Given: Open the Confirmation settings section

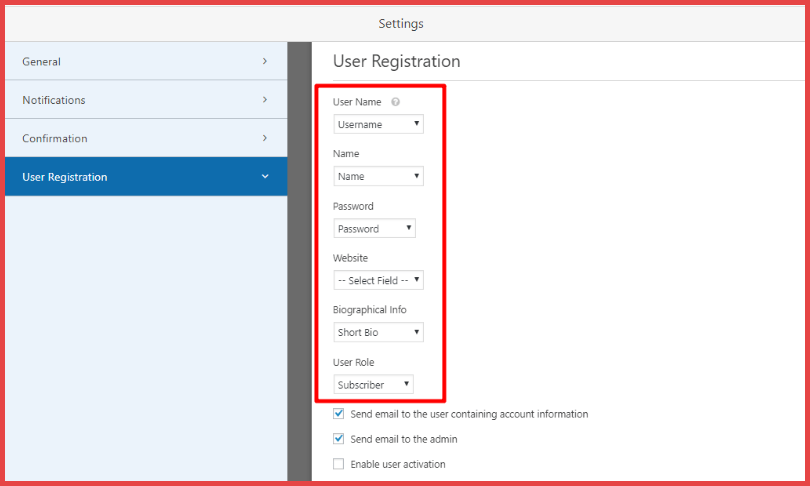Looking at the screenshot, I should coord(55,139).
